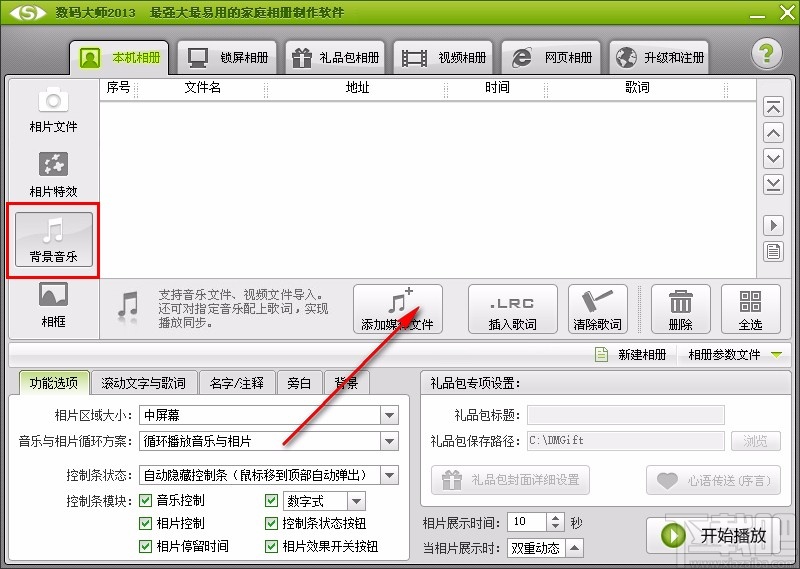800x569 pixels.
Task: Switch to the 本机相册 tab
Action: [x=119, y=58]
